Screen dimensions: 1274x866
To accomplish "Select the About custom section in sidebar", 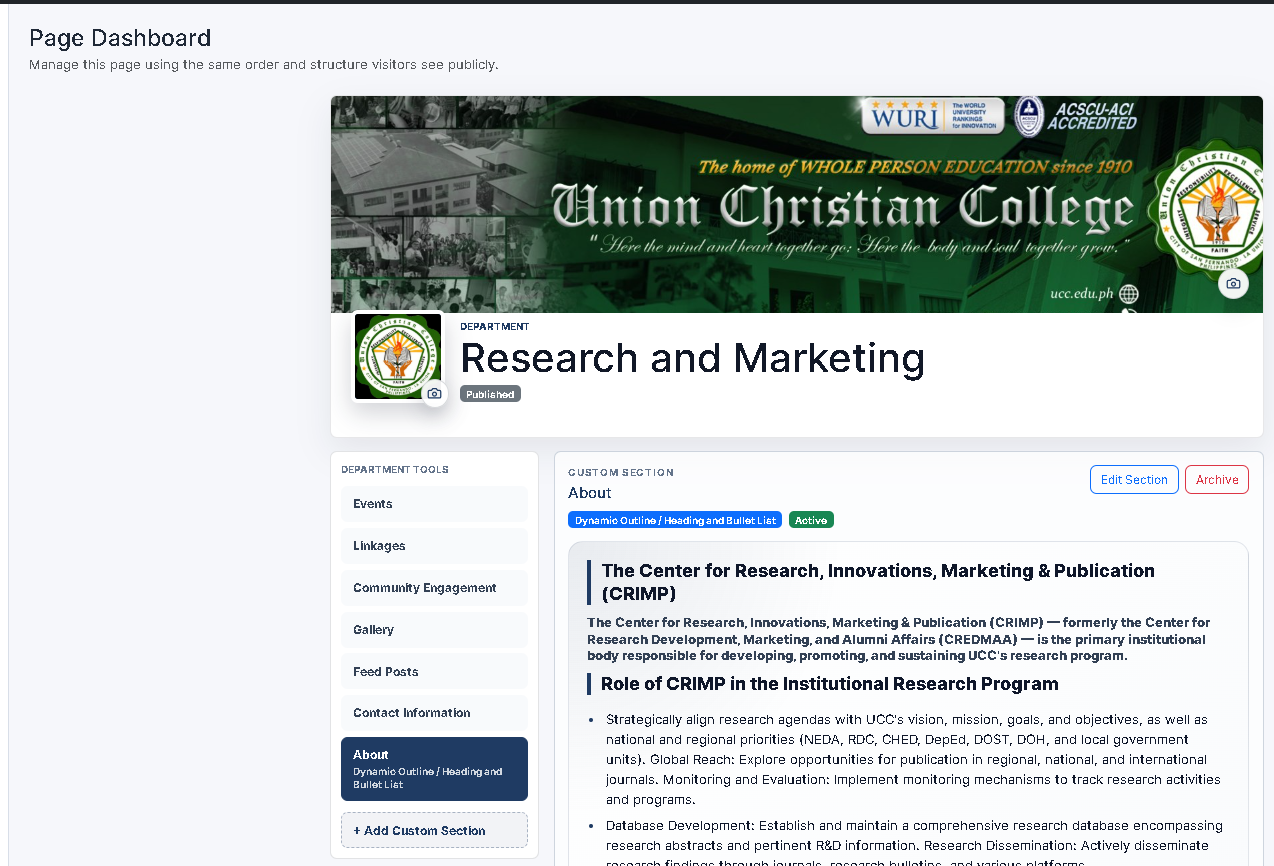I will (434, 769).
